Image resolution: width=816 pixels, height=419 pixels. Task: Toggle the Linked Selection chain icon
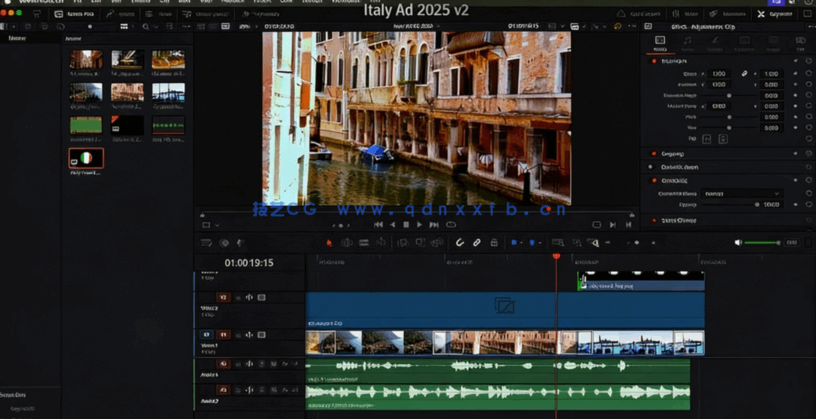point(477,243)
